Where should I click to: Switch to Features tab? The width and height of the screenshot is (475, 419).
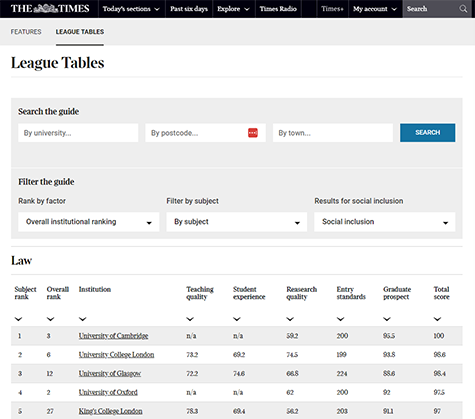[26, 32]
